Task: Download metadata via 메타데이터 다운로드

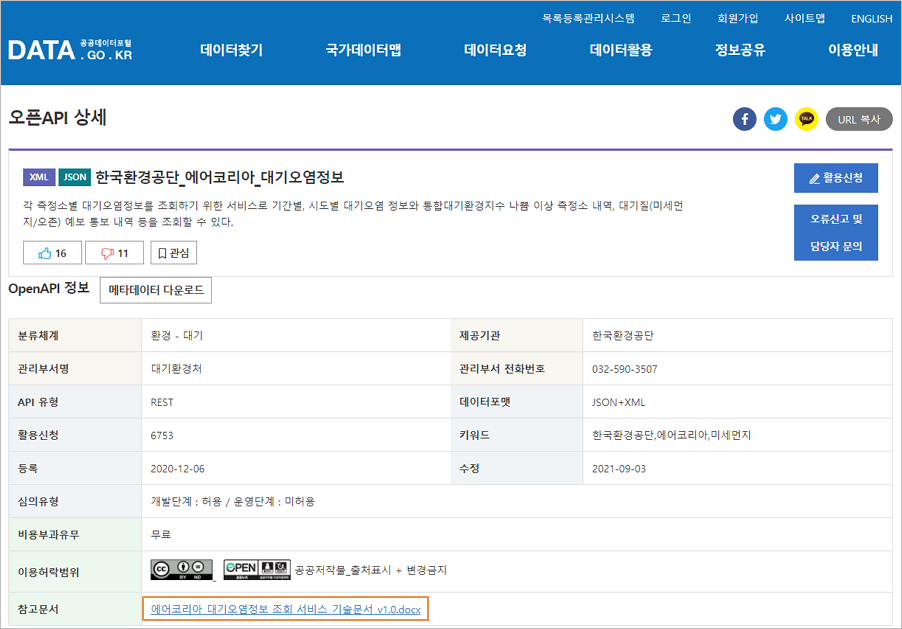Action: click(x=156, y=290)
